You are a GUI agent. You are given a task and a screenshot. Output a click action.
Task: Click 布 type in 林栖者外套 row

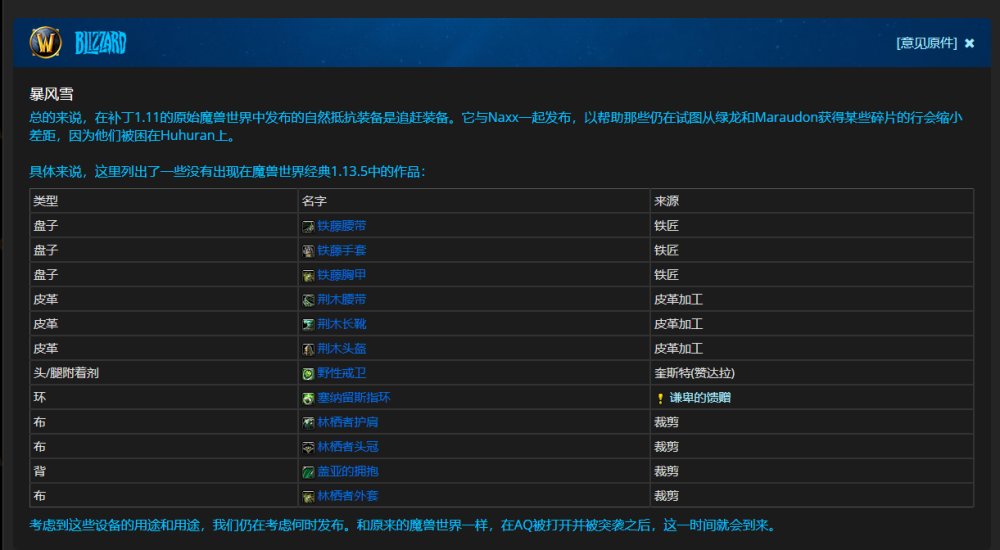point(40,496)
